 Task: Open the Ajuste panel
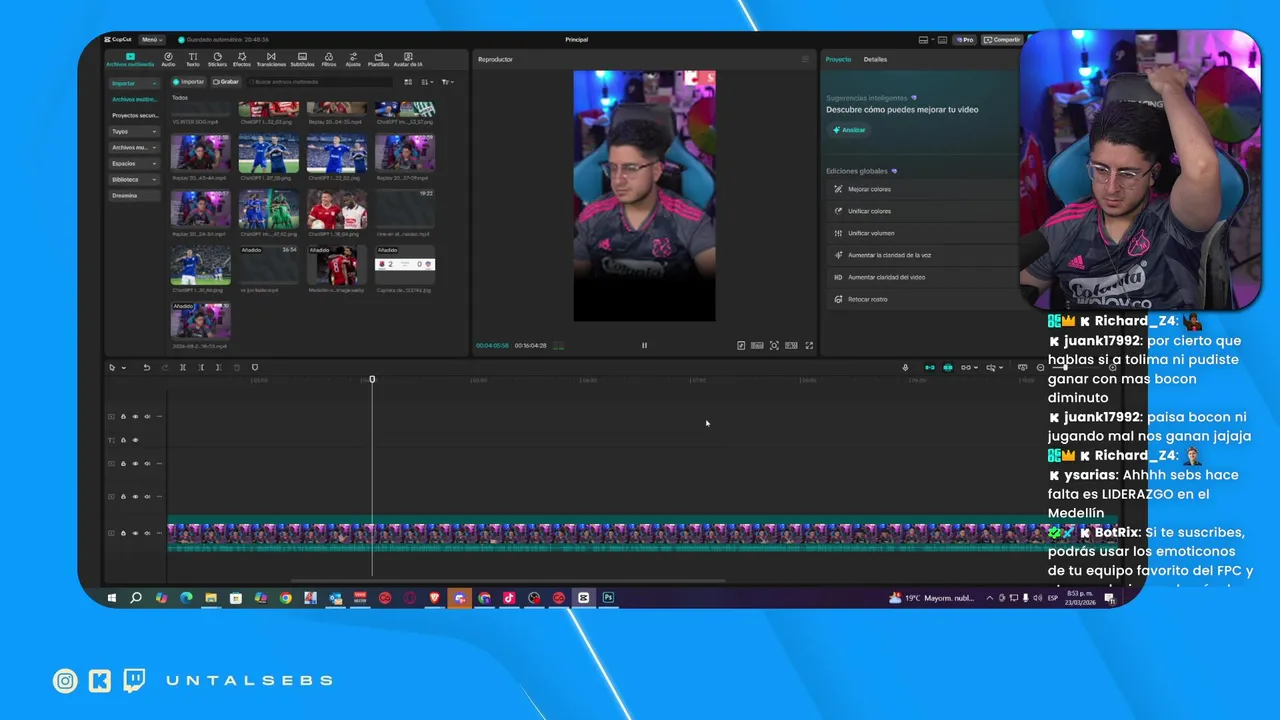353,60
